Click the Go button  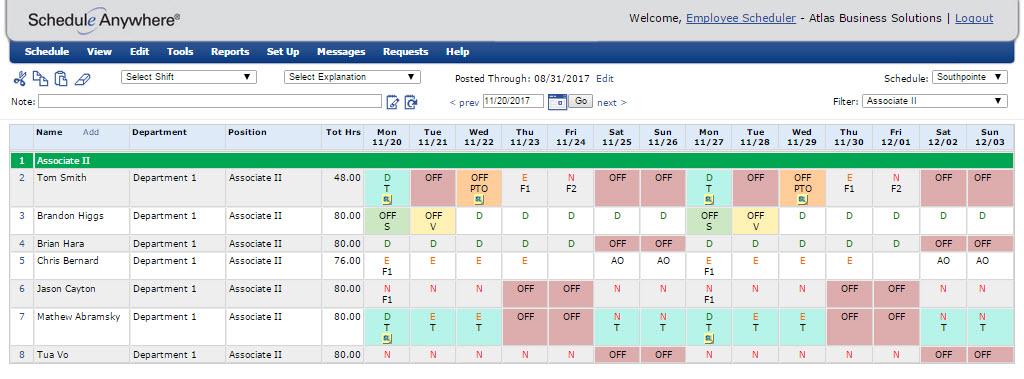click(x=581, y=101)
